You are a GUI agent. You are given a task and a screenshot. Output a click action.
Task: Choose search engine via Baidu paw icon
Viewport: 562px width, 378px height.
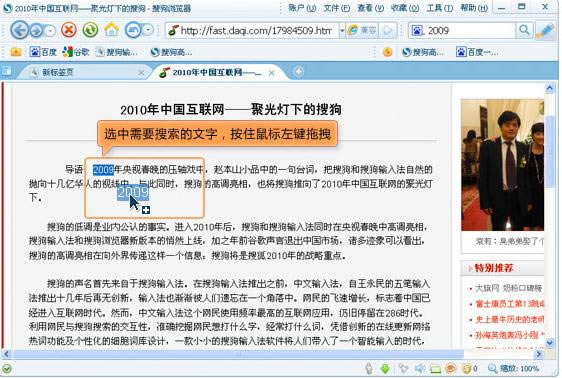[x=417, y=30]
